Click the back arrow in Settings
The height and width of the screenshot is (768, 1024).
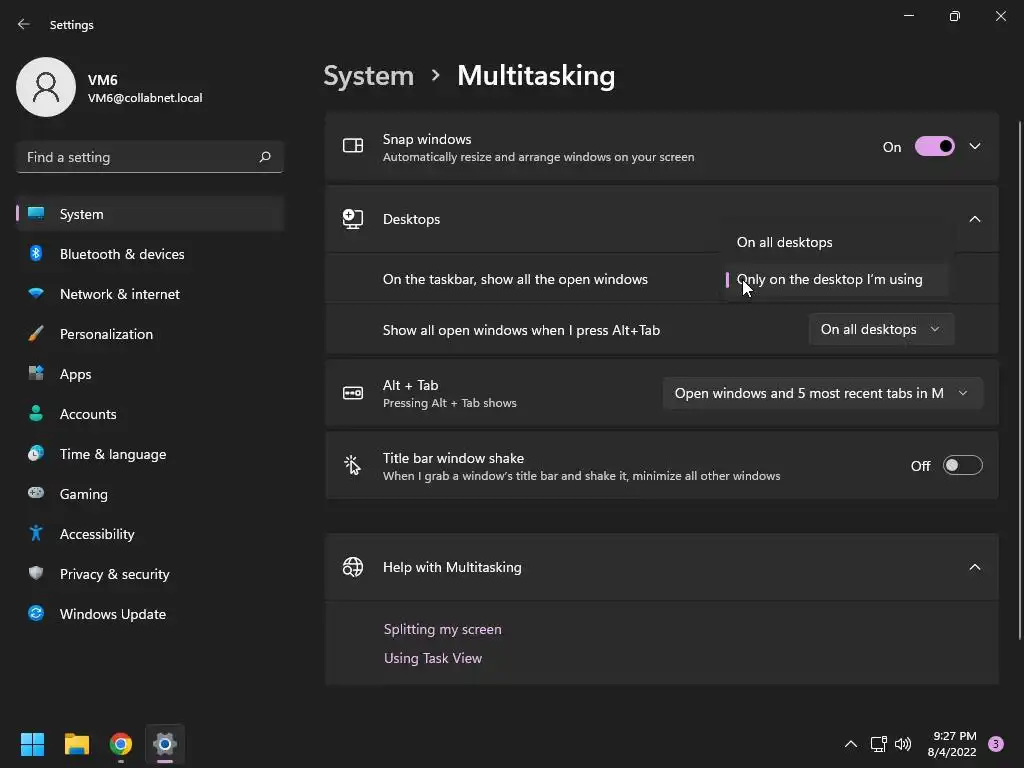(24, 24)
